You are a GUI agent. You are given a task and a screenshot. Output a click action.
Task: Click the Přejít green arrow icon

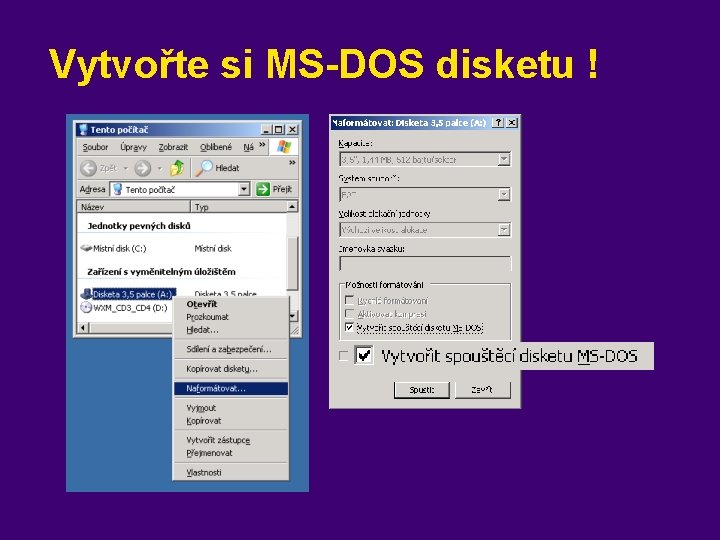[x=263, y=189]
